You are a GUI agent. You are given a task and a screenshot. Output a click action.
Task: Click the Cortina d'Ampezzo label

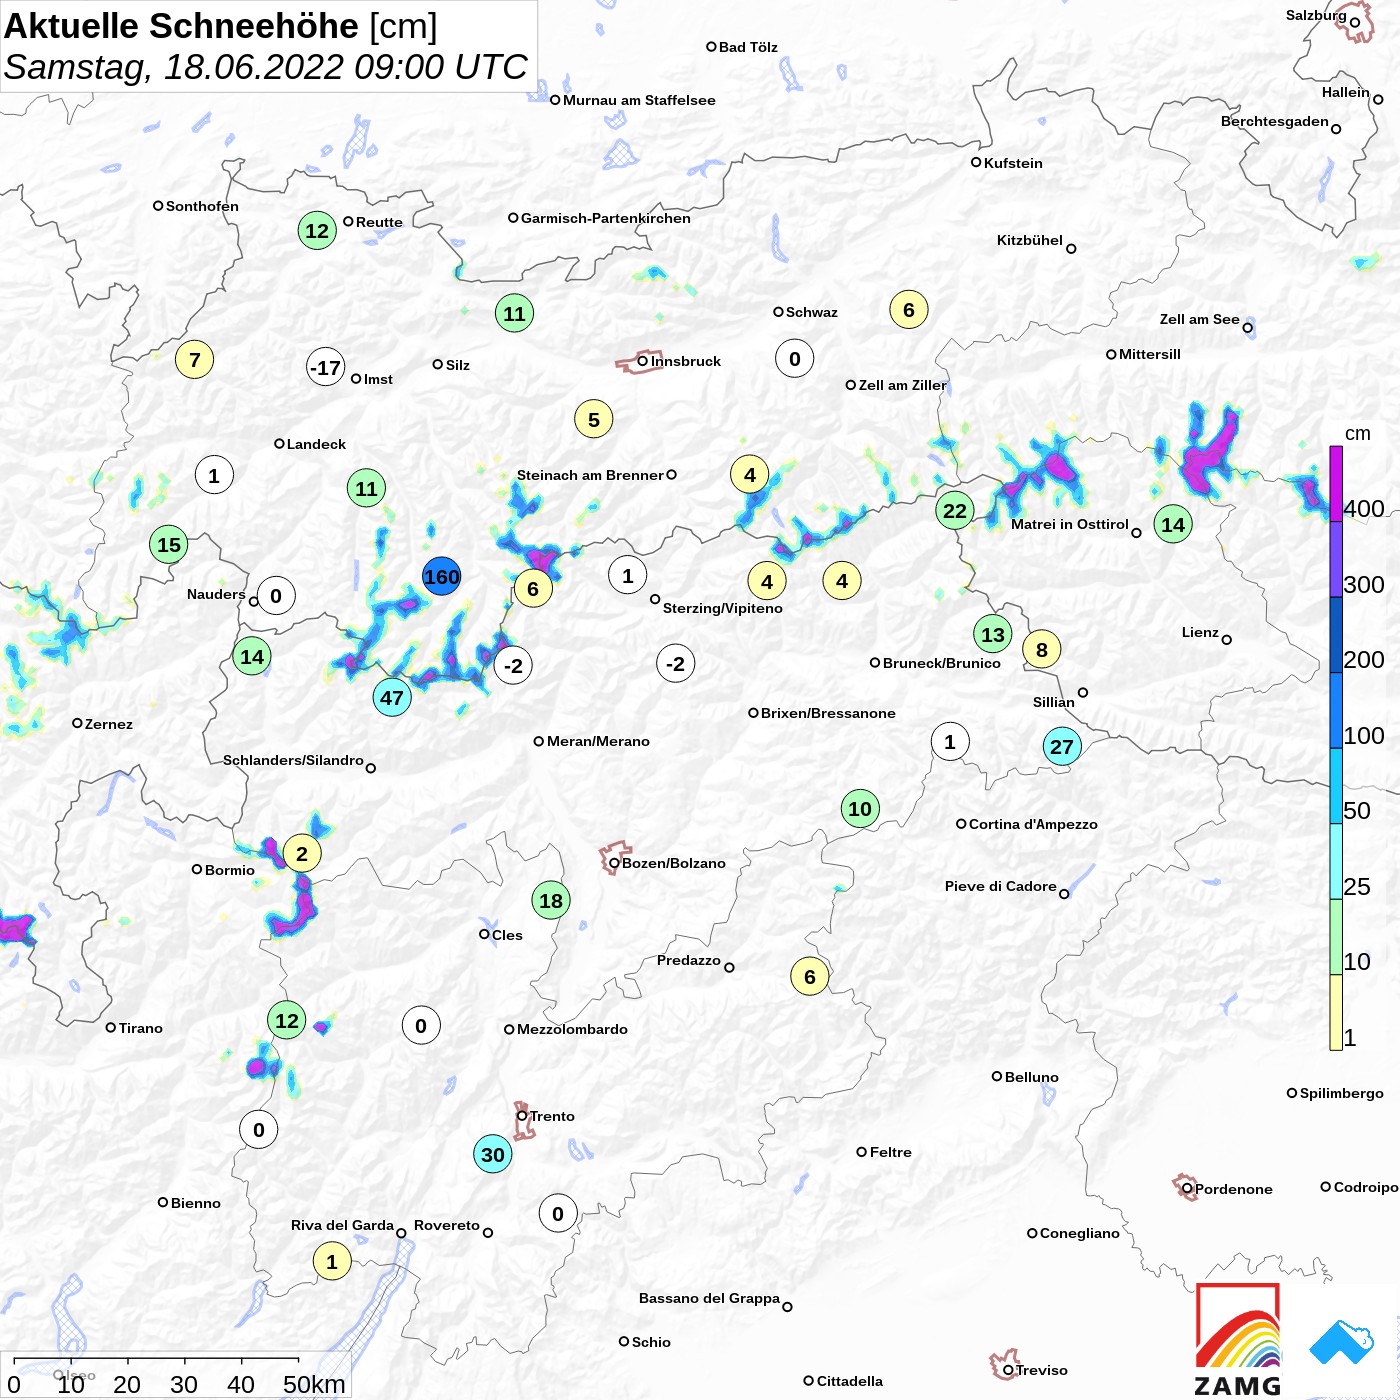1033,824
